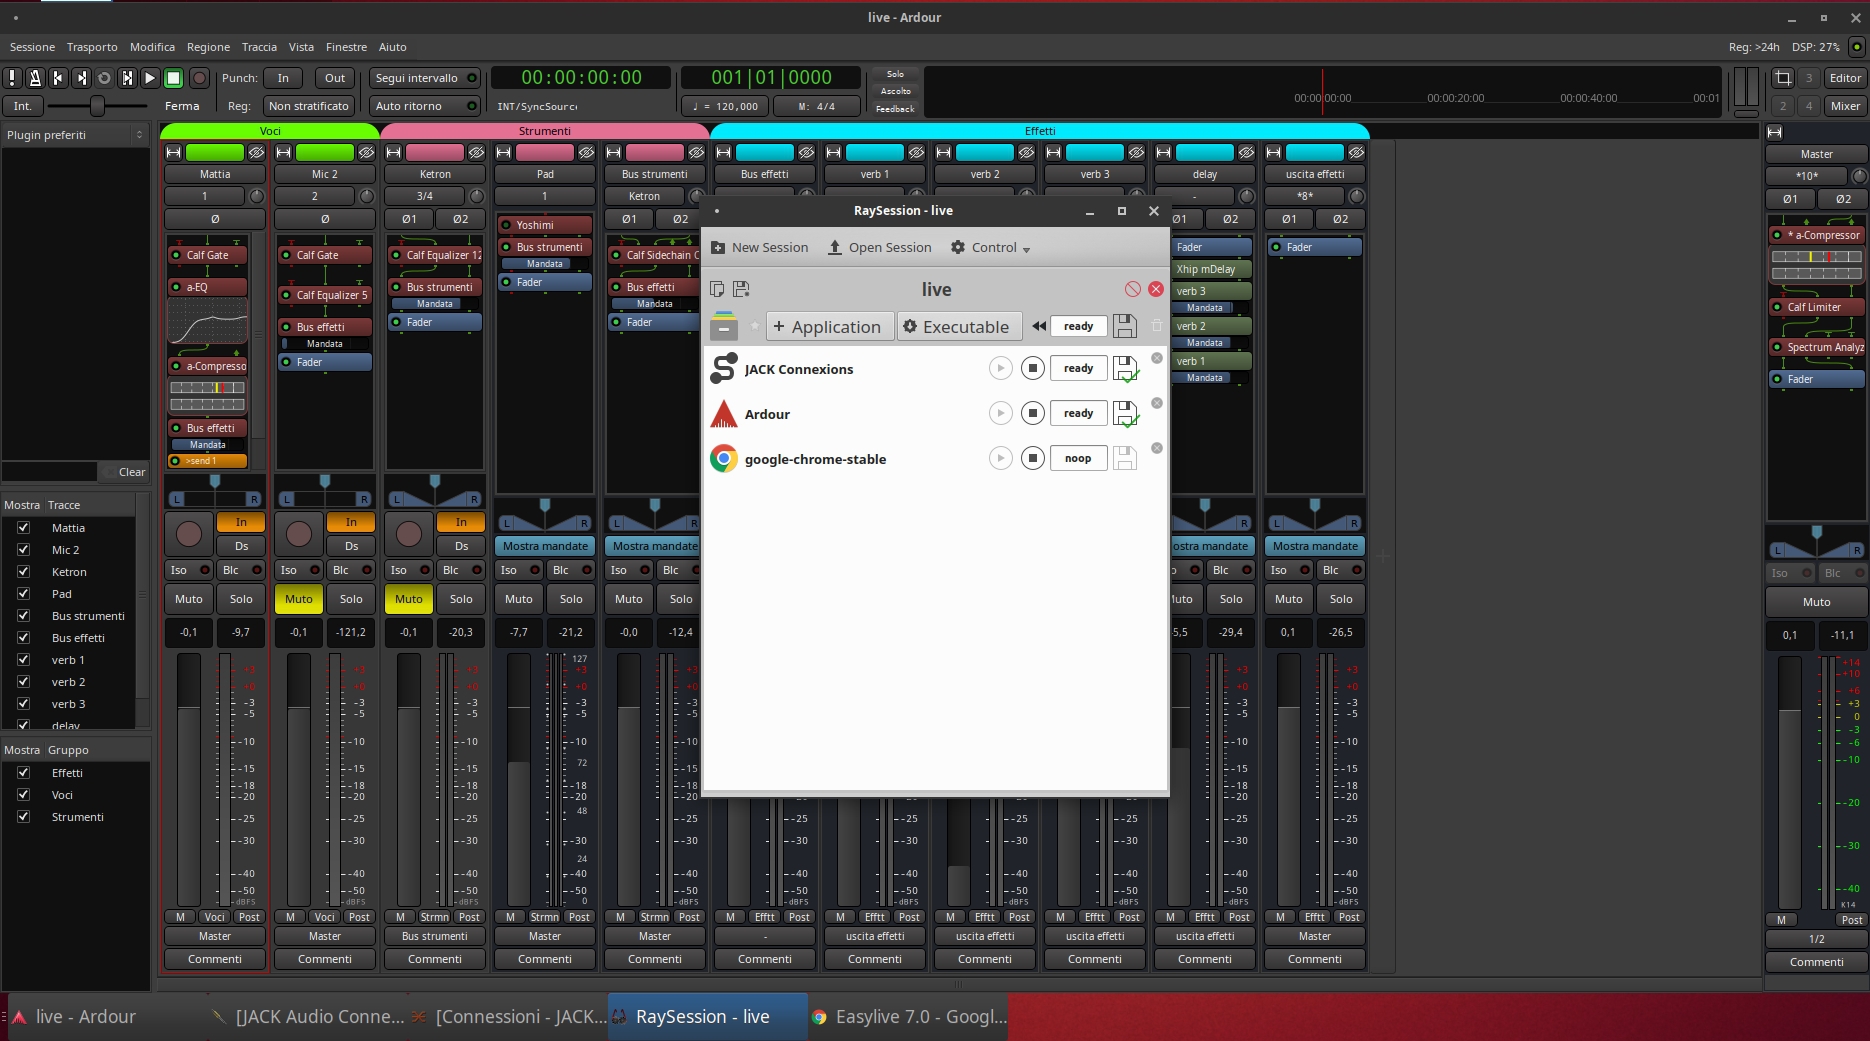The width and height of the screenshot is (1870, 1041).
Task: Toggle verb 2 checkbox in tracks list
Action: pos(23,682)
